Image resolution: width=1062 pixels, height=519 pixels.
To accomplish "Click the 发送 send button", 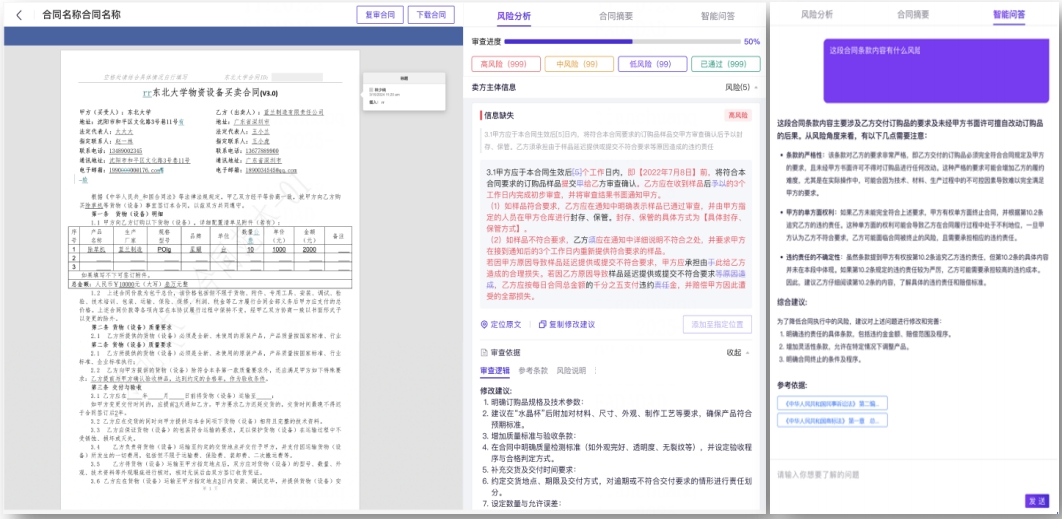I will point(1037,501).
